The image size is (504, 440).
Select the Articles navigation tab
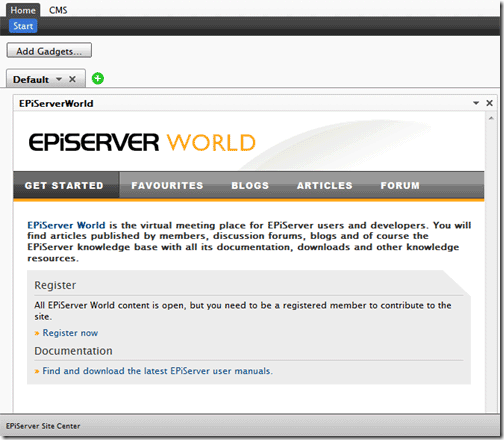tap(324, 185)
